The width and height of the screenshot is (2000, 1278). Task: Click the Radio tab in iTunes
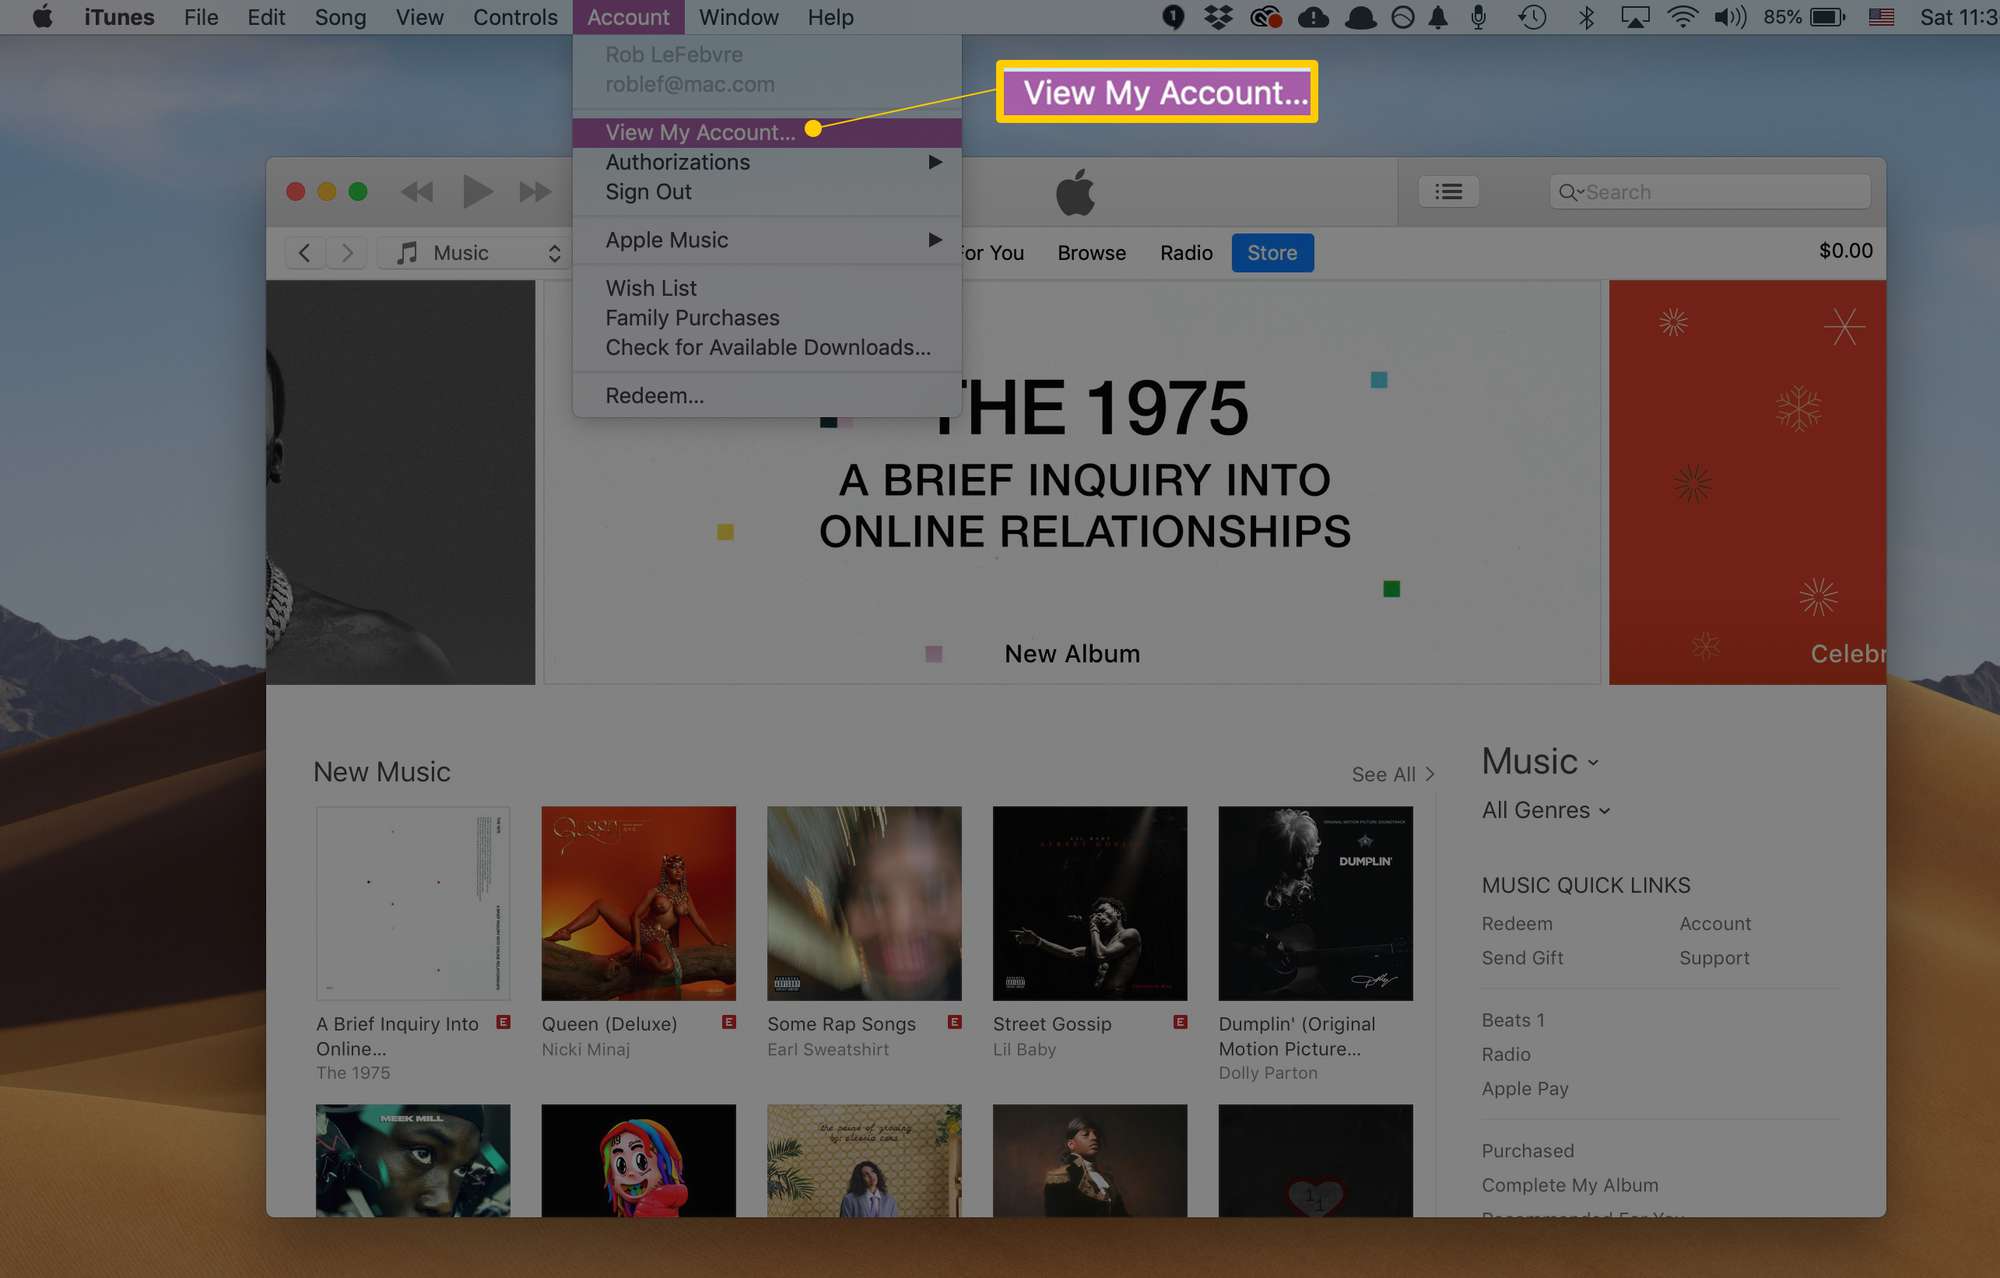(x=1184, y=252)
